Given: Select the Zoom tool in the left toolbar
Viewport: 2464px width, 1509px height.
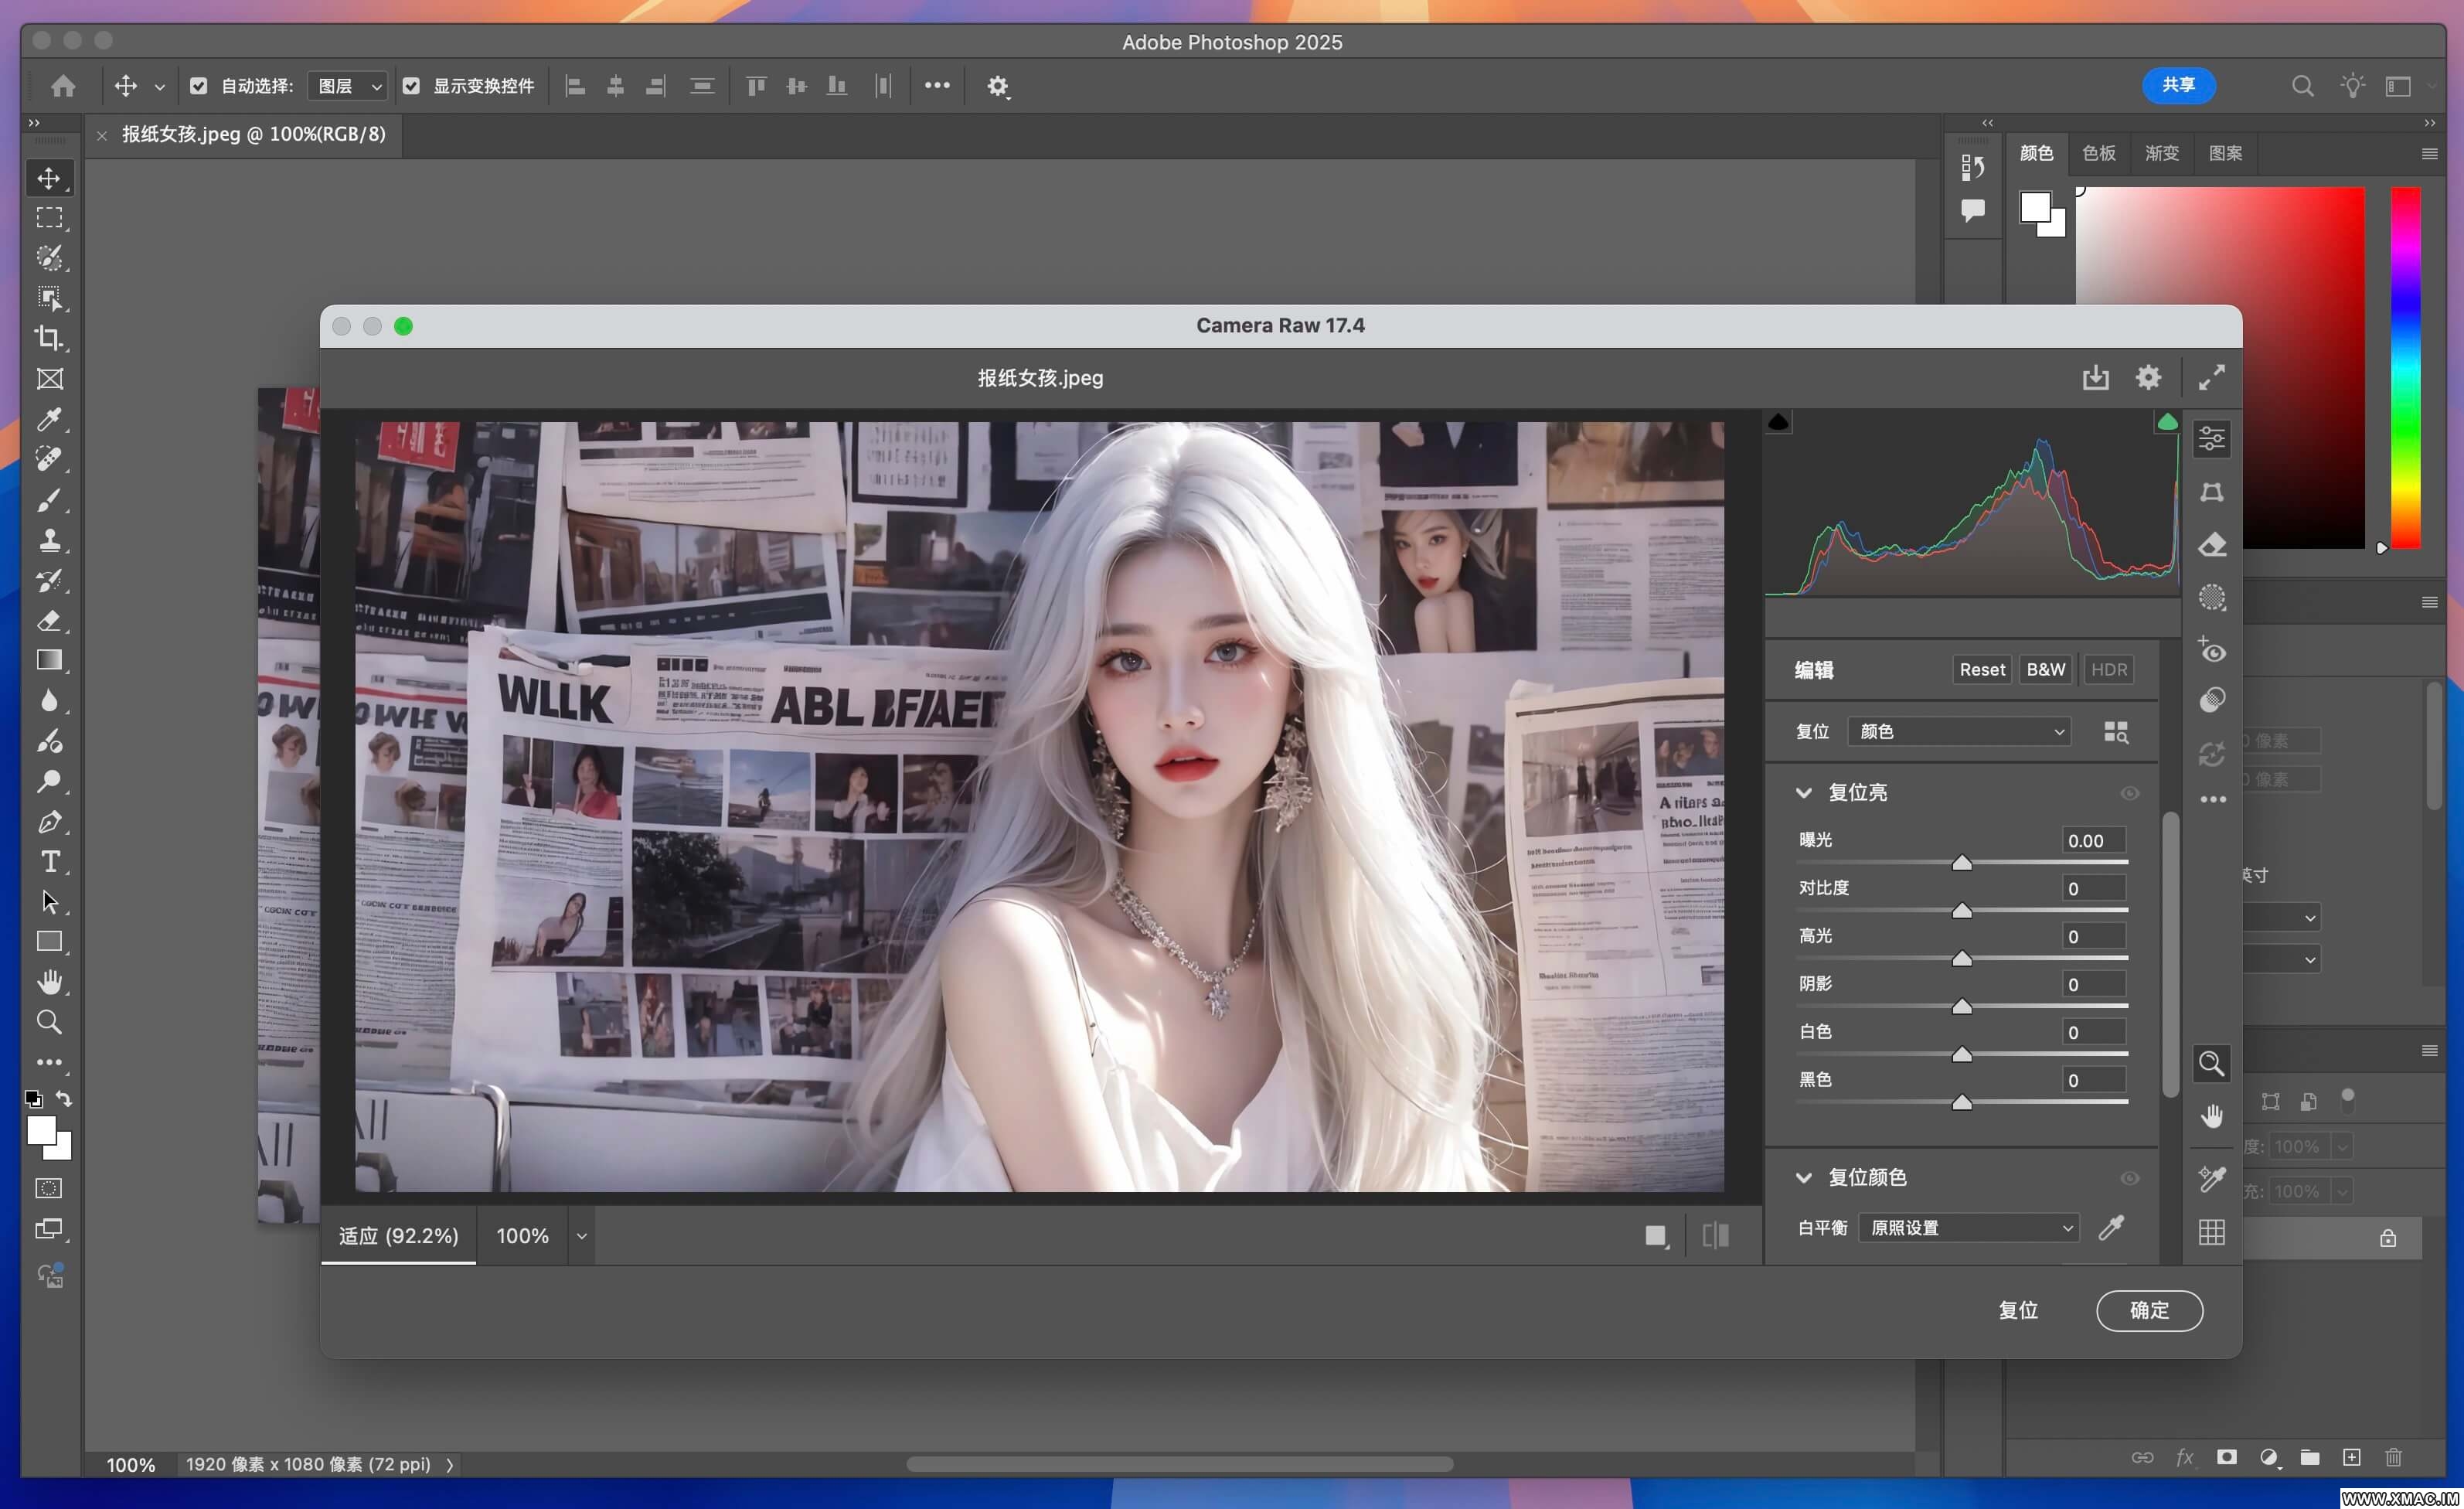Looking at the screenshot, I should coord(49,1022).
